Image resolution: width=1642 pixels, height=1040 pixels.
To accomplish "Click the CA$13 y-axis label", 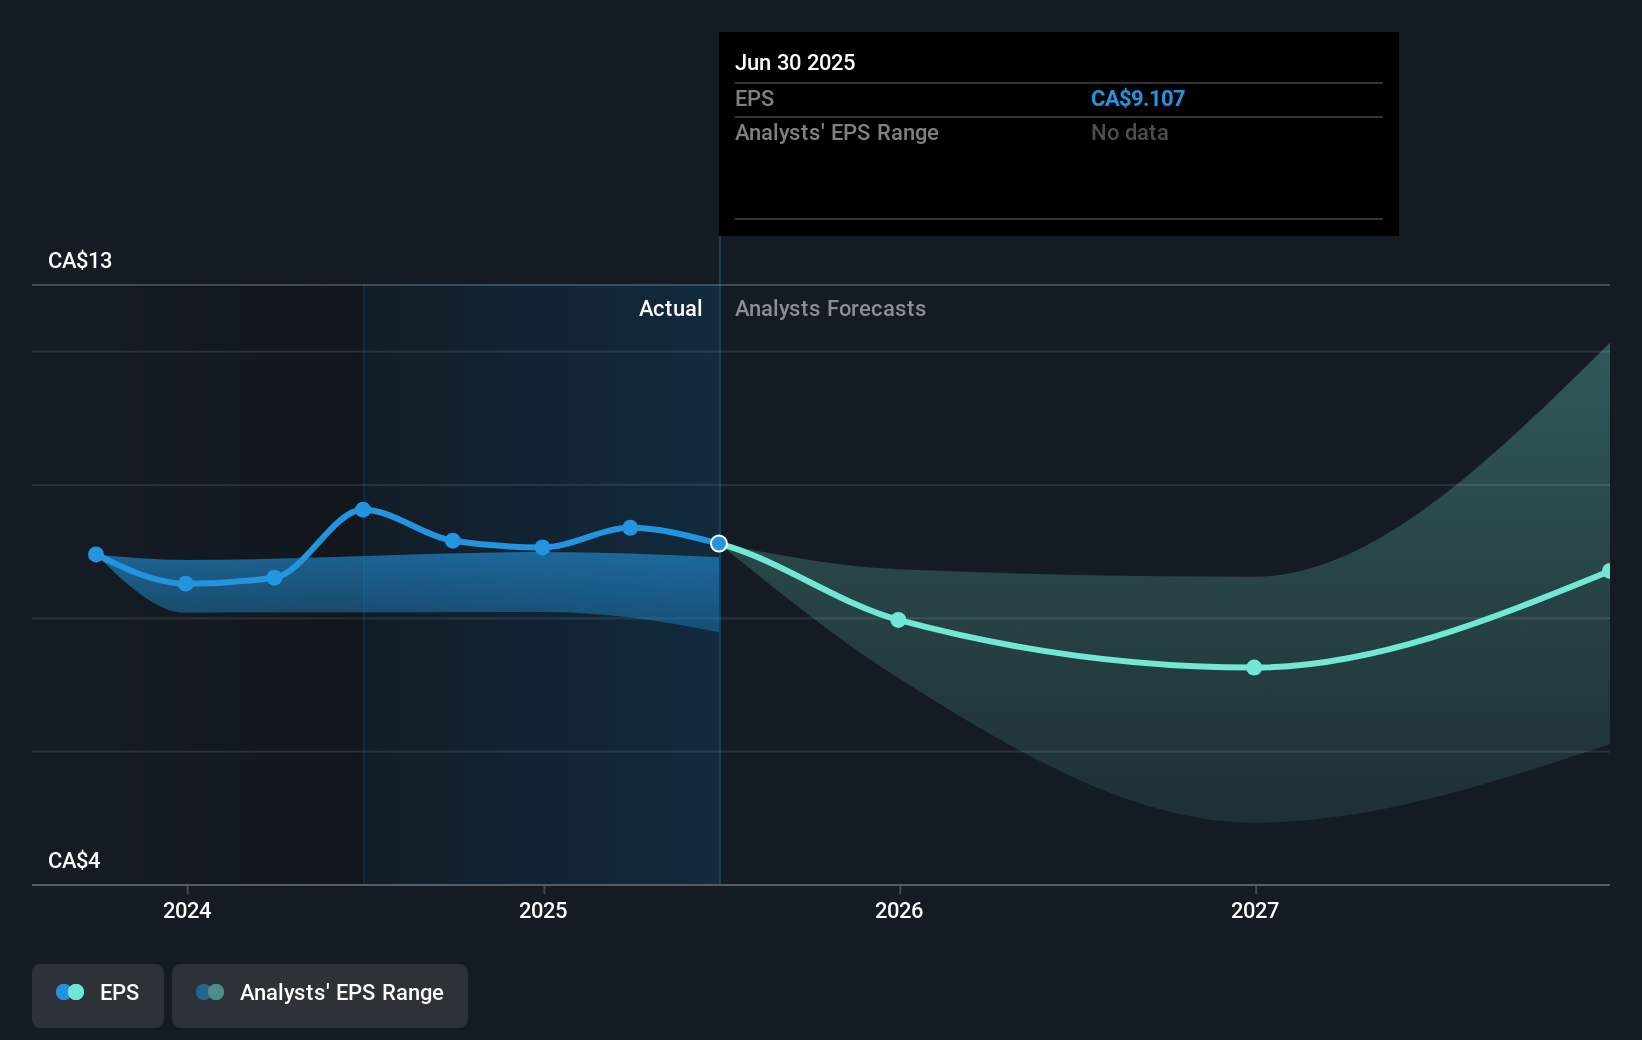I will tap(80, 261).
